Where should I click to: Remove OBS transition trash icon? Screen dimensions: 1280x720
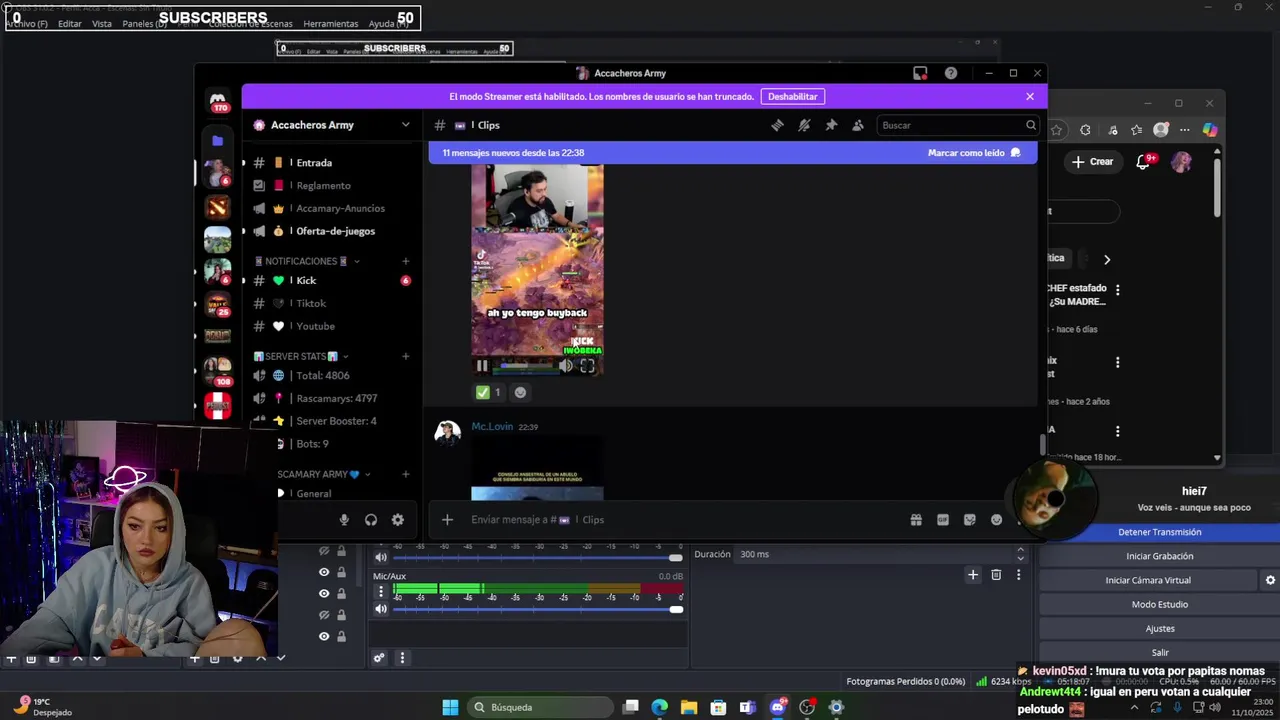(996, 575)
